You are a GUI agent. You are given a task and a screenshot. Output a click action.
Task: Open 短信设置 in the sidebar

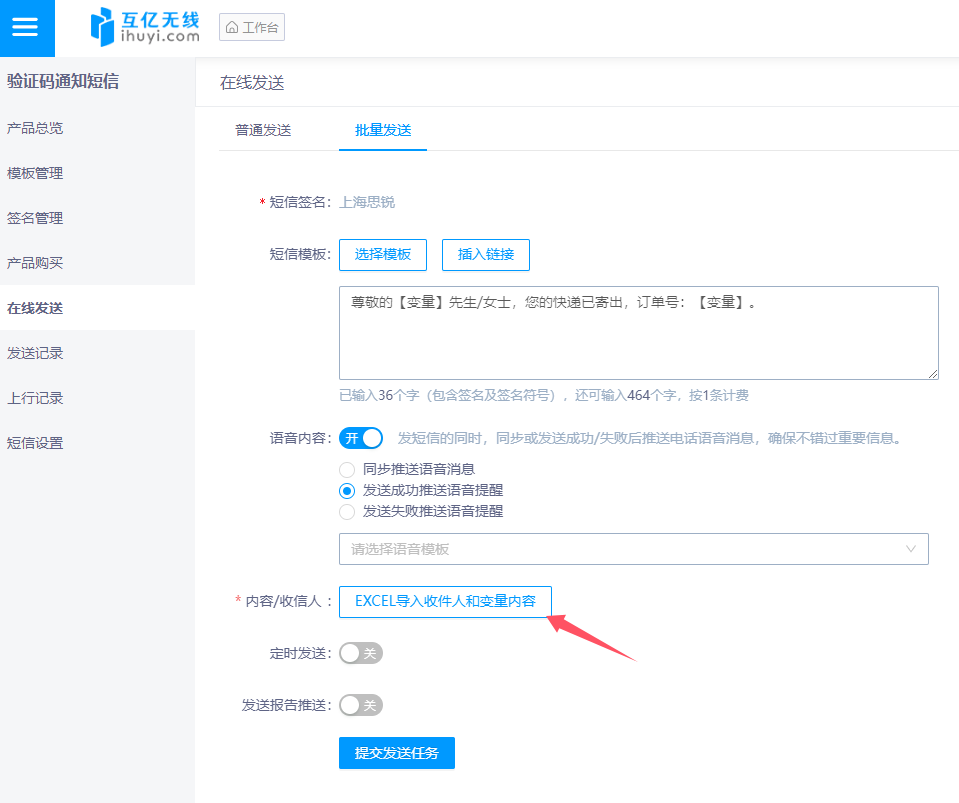tap(35, 443)
